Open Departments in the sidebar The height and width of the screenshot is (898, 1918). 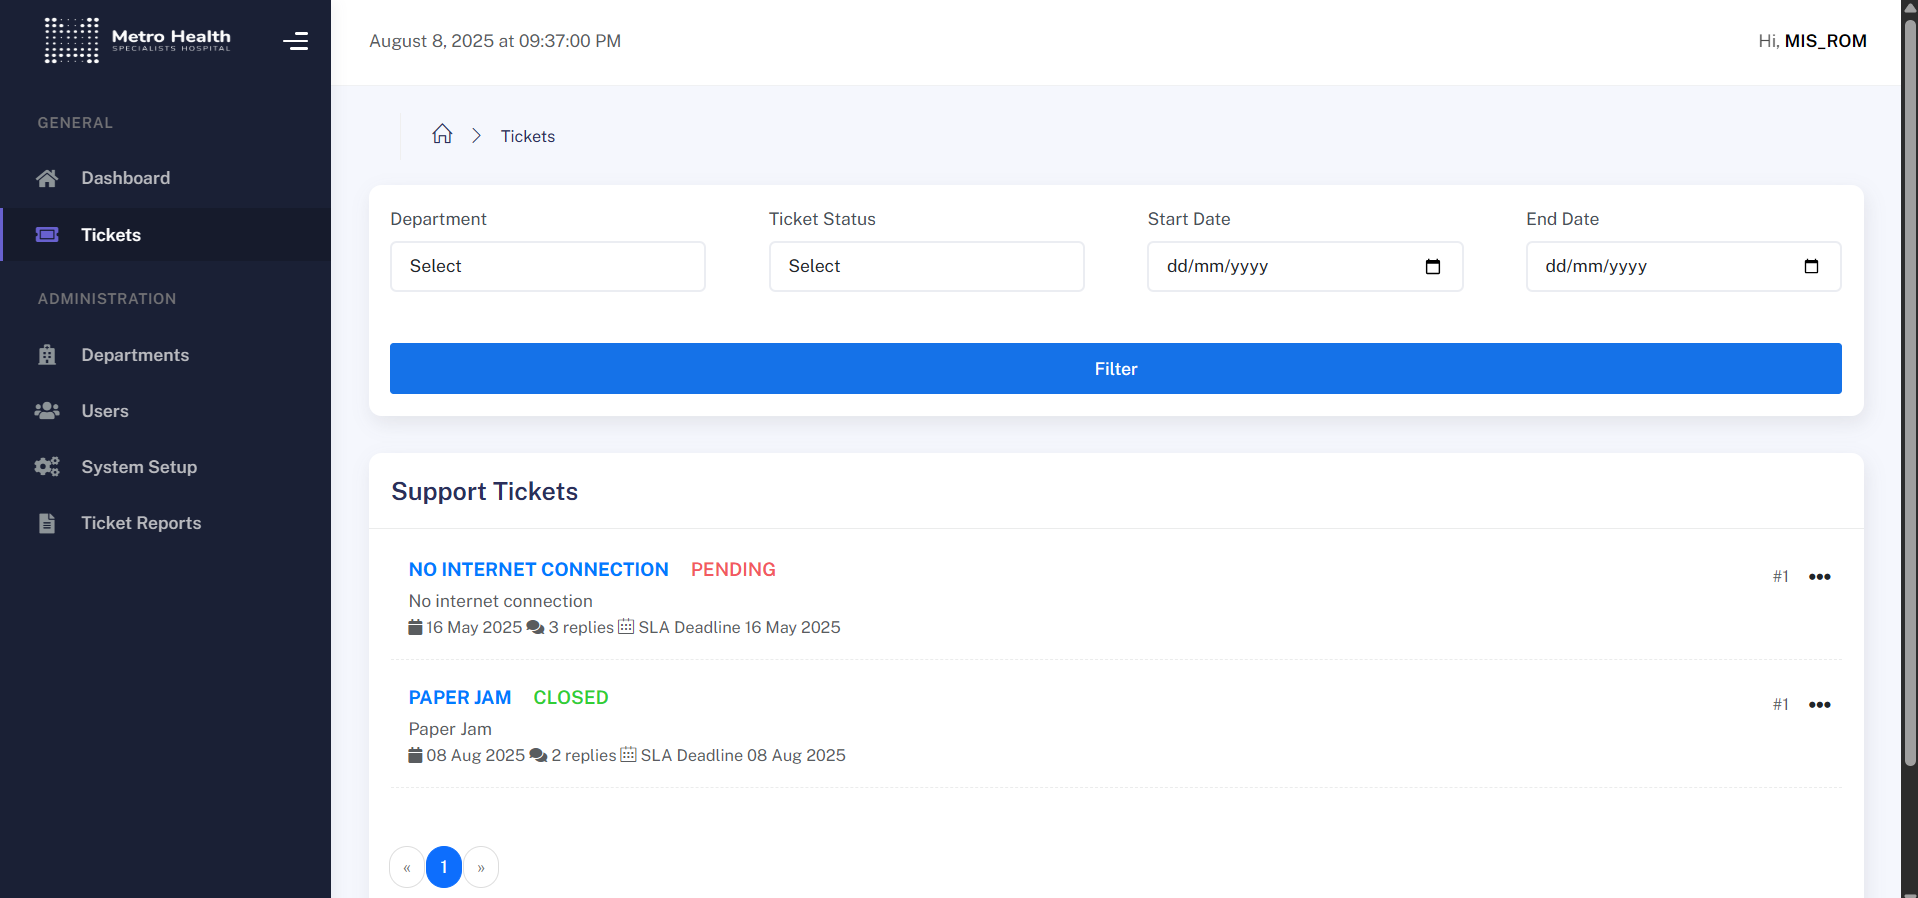[135, 355]
